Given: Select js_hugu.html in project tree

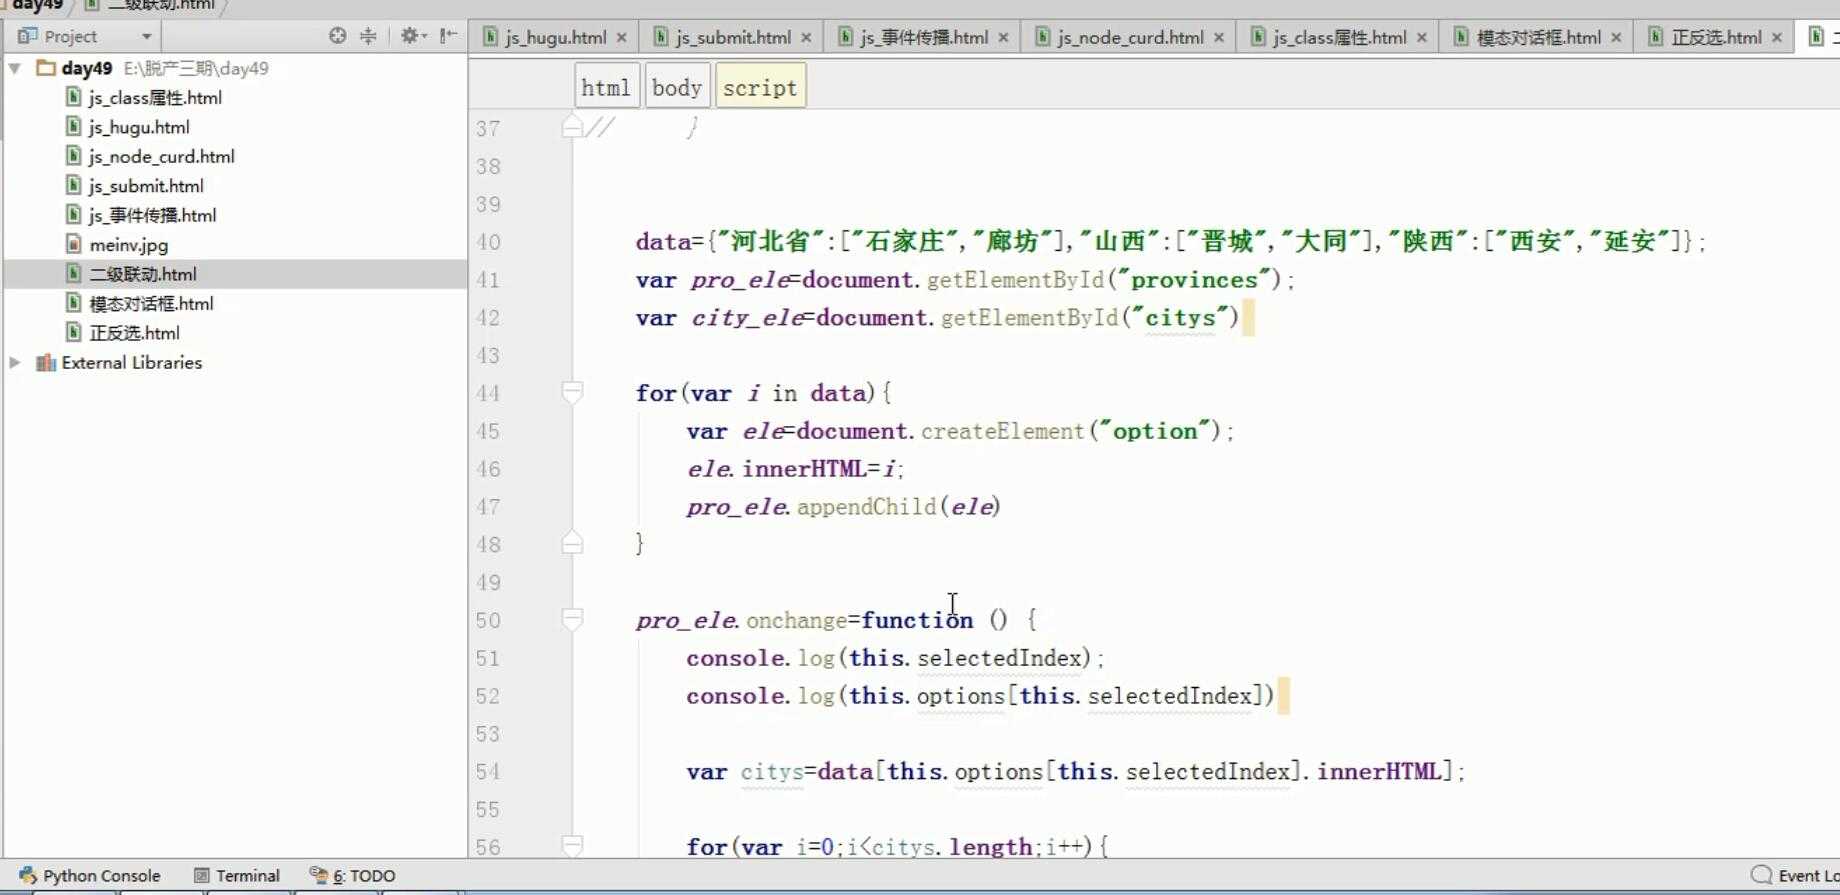Looking at the screenshot, I should coord(139,127).
